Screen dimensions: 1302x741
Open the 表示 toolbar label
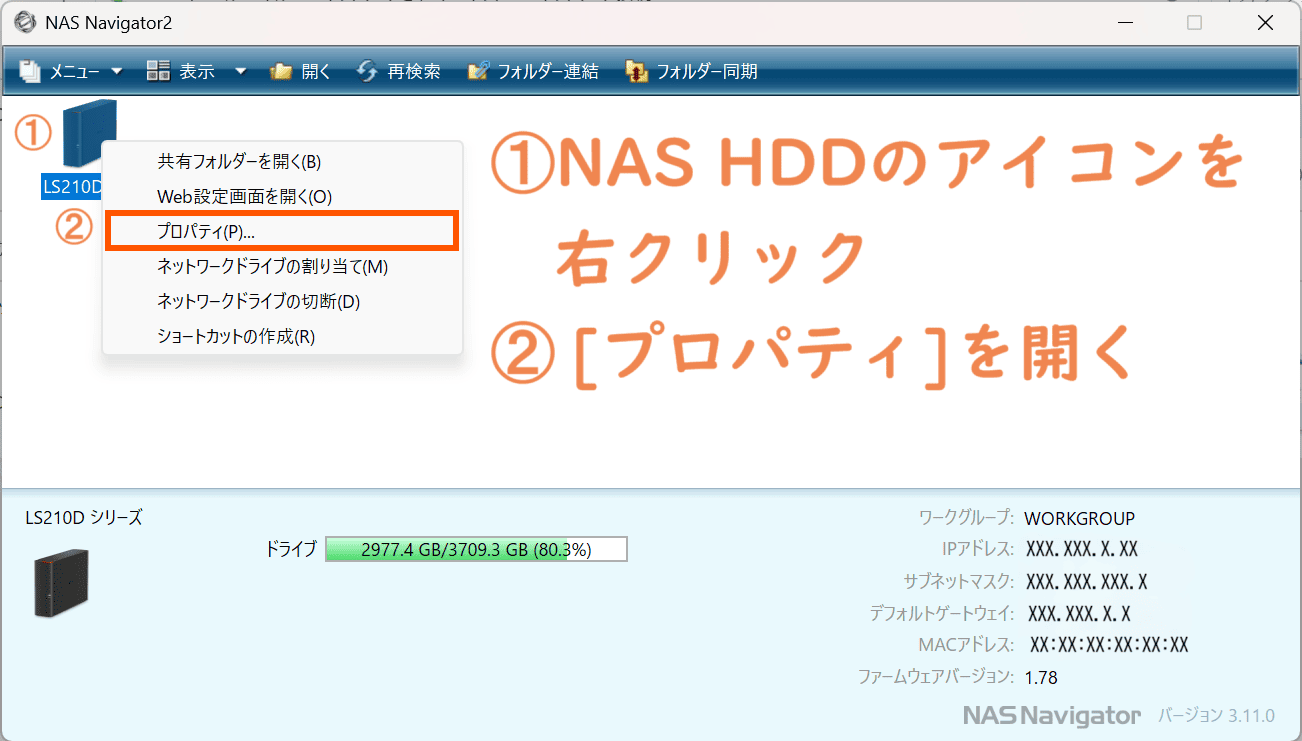pos(196,72)
